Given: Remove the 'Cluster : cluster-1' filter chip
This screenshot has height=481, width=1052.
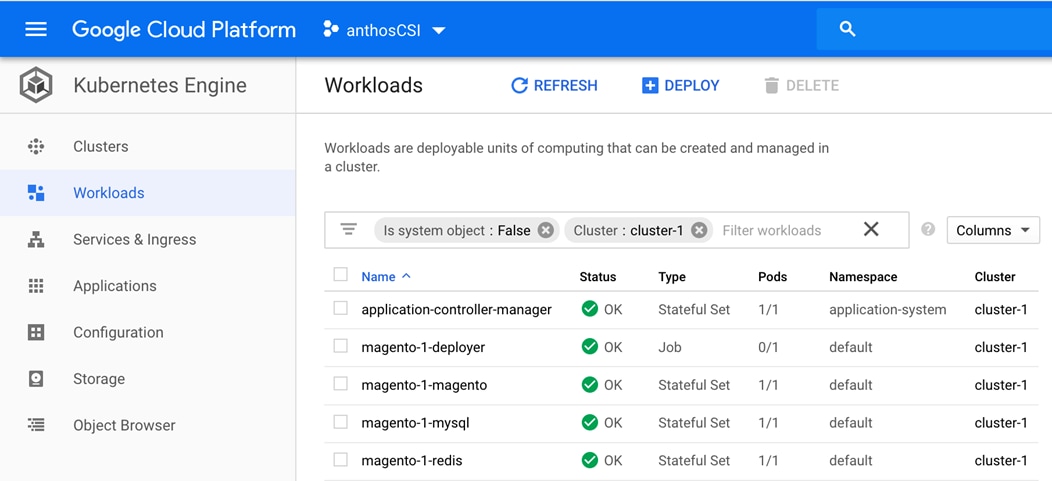Looking at the screenshot, I should click(x=699, y=230).
